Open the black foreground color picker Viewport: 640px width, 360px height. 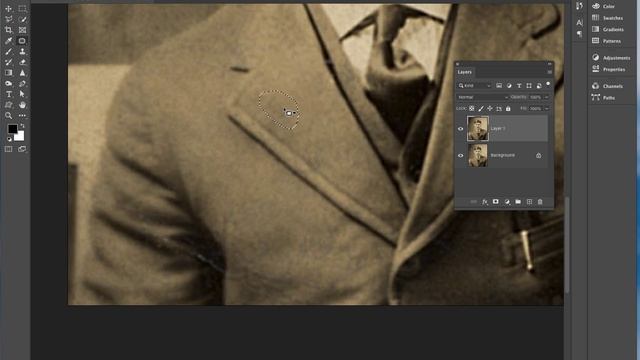point(12,129)
